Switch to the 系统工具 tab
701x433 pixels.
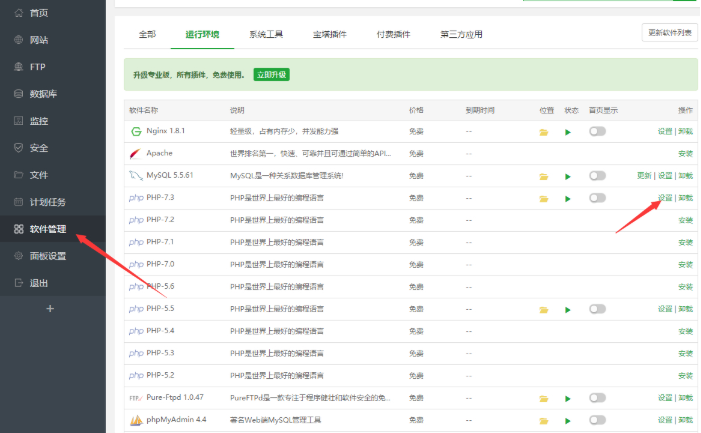(x=265, y=34)
